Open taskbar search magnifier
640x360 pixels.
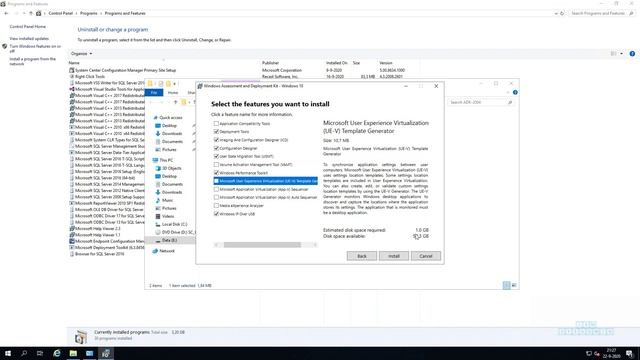coord(24,353)
